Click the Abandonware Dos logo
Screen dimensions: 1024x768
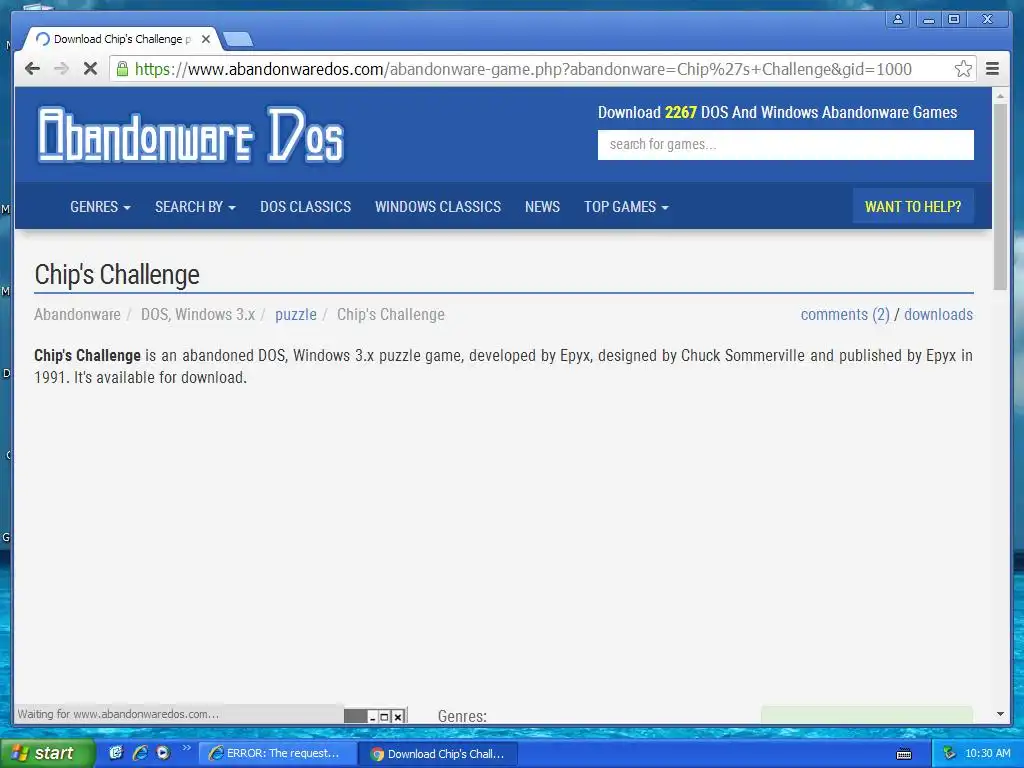(x=191, y=135)
